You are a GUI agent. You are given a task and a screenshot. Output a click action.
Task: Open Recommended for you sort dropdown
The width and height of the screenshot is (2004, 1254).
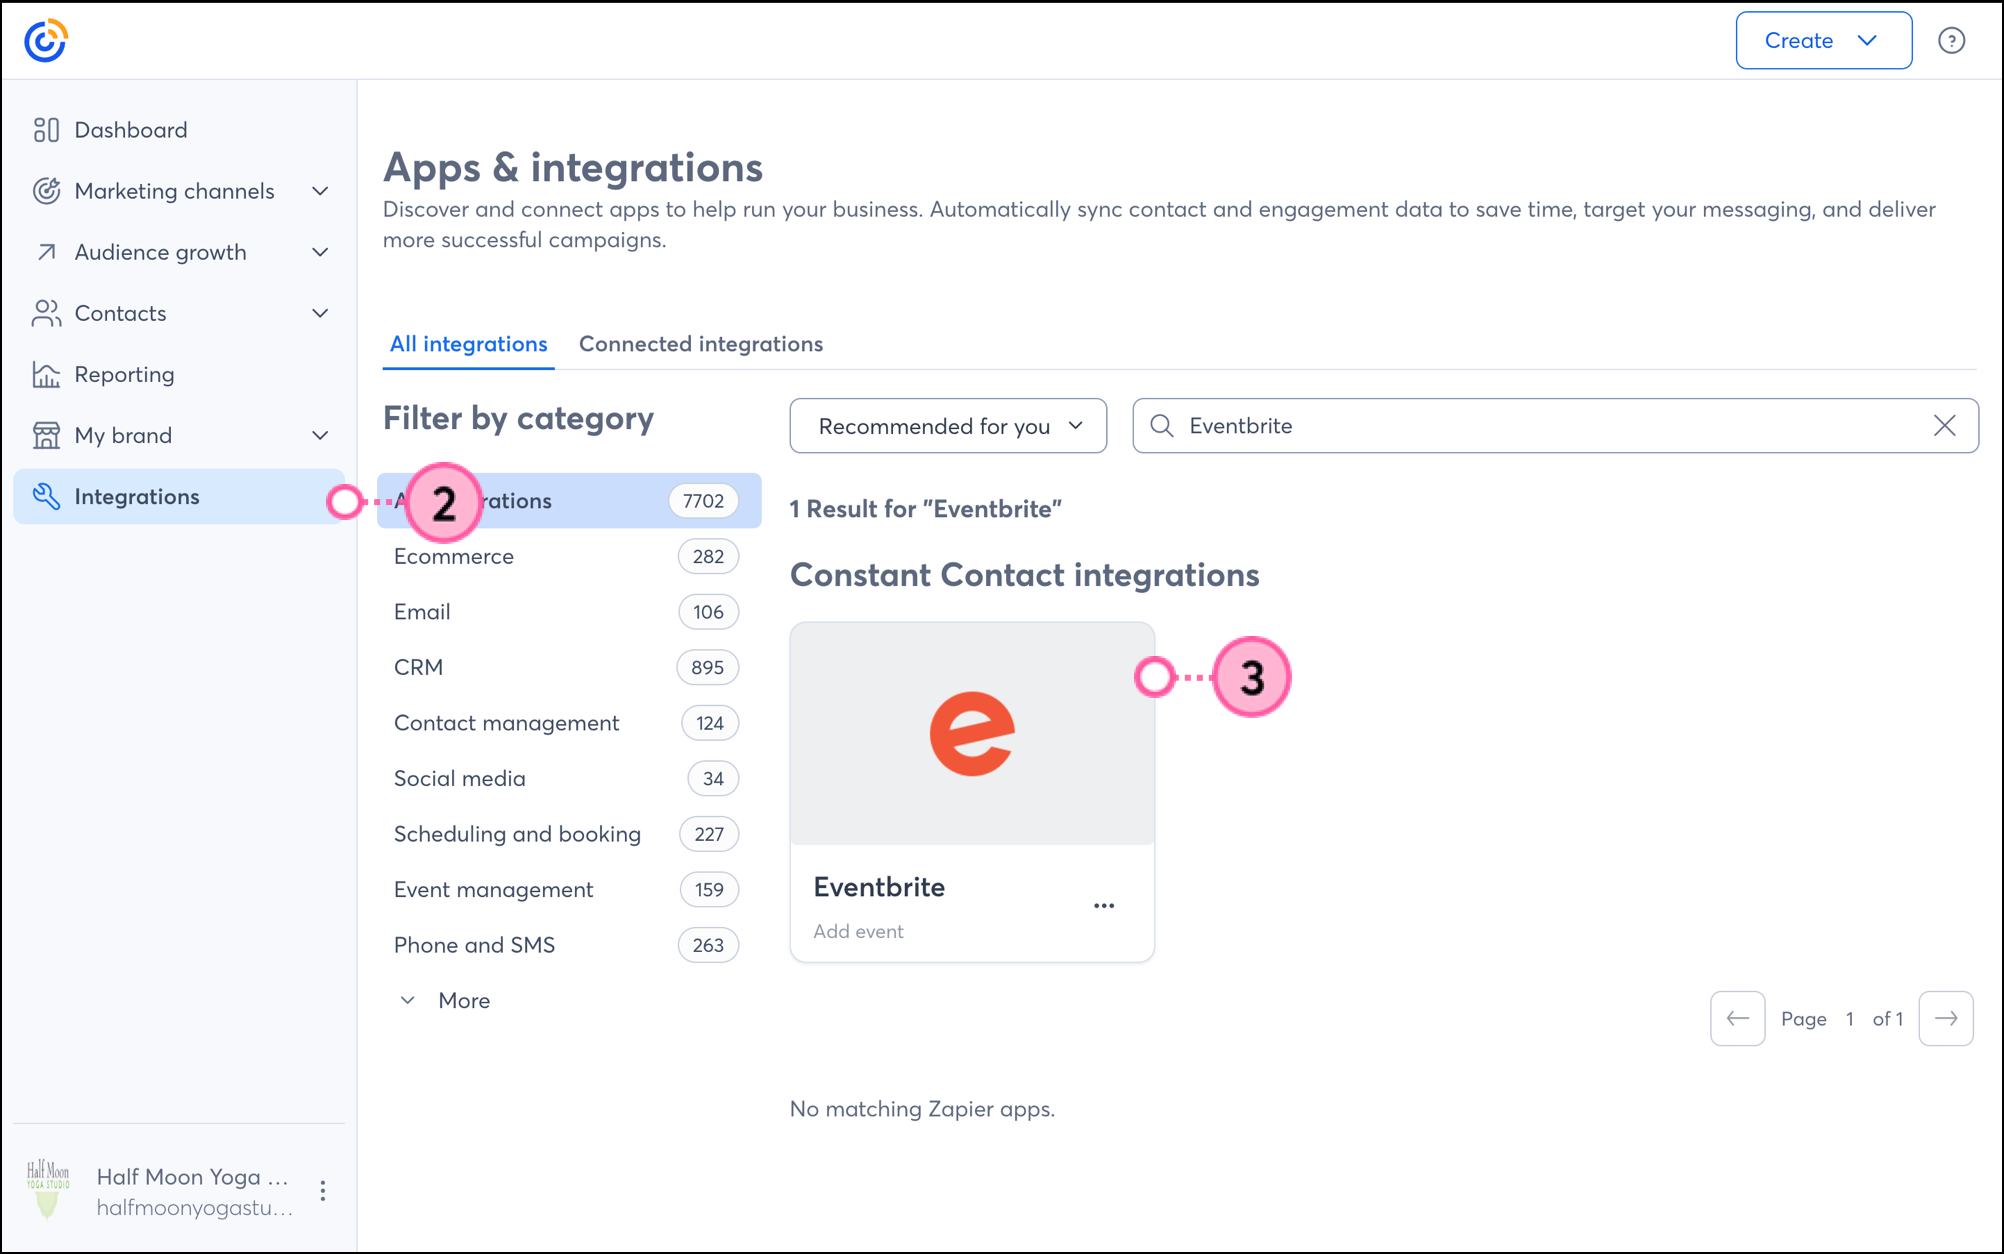(948, 426)
